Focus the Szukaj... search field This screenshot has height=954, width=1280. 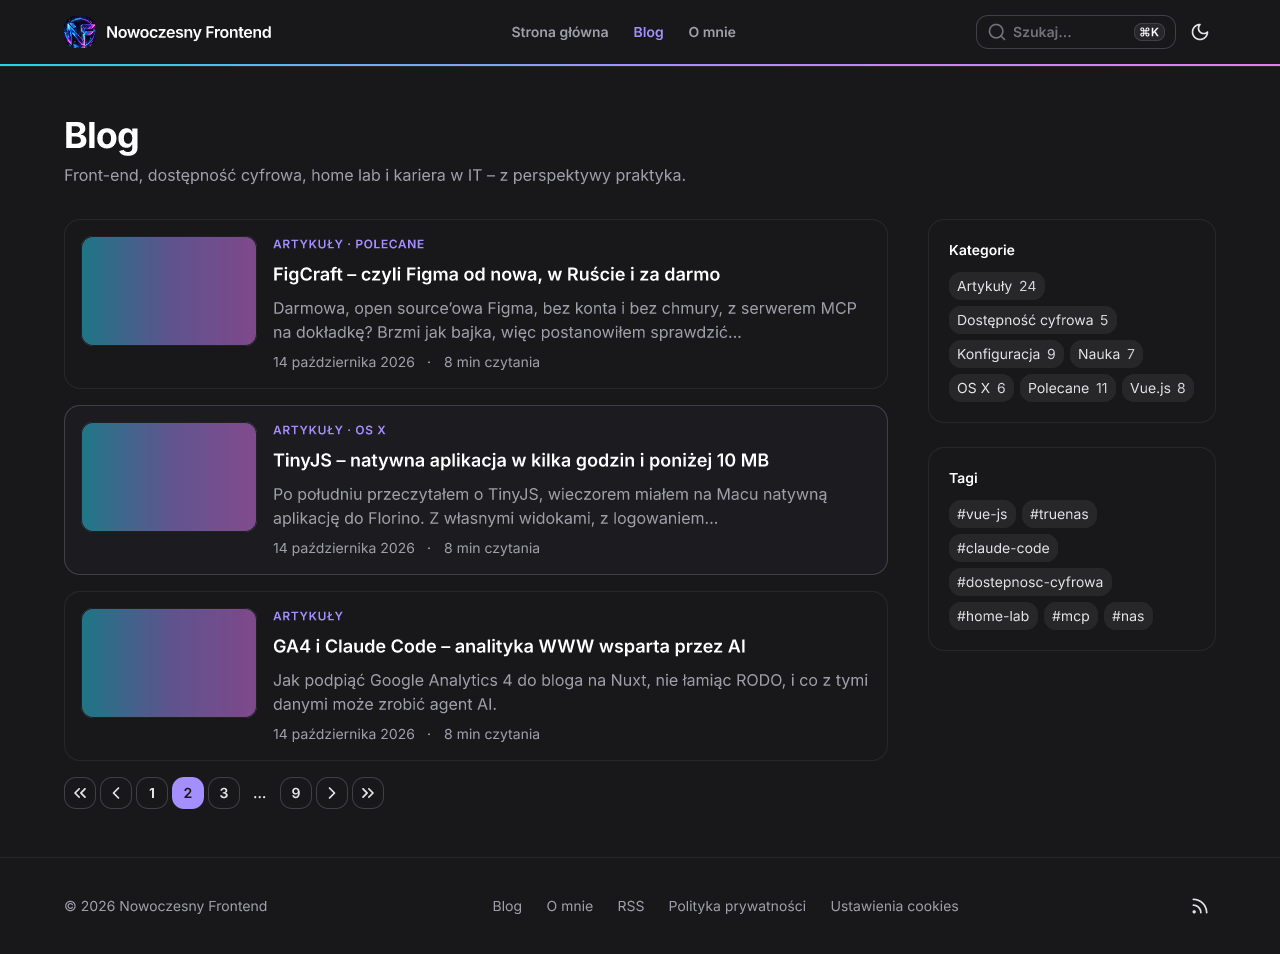coord(1076,32)
